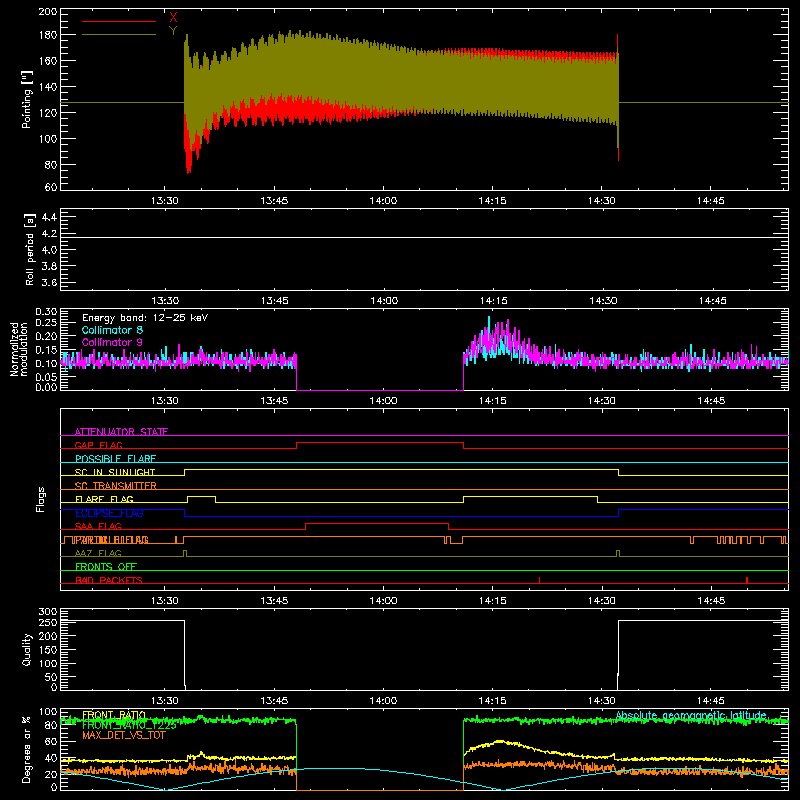The height and width of the screenshot is (800, 800).
Task: Click the 13:30 label under Pointing plot
Action: [165, 201]
